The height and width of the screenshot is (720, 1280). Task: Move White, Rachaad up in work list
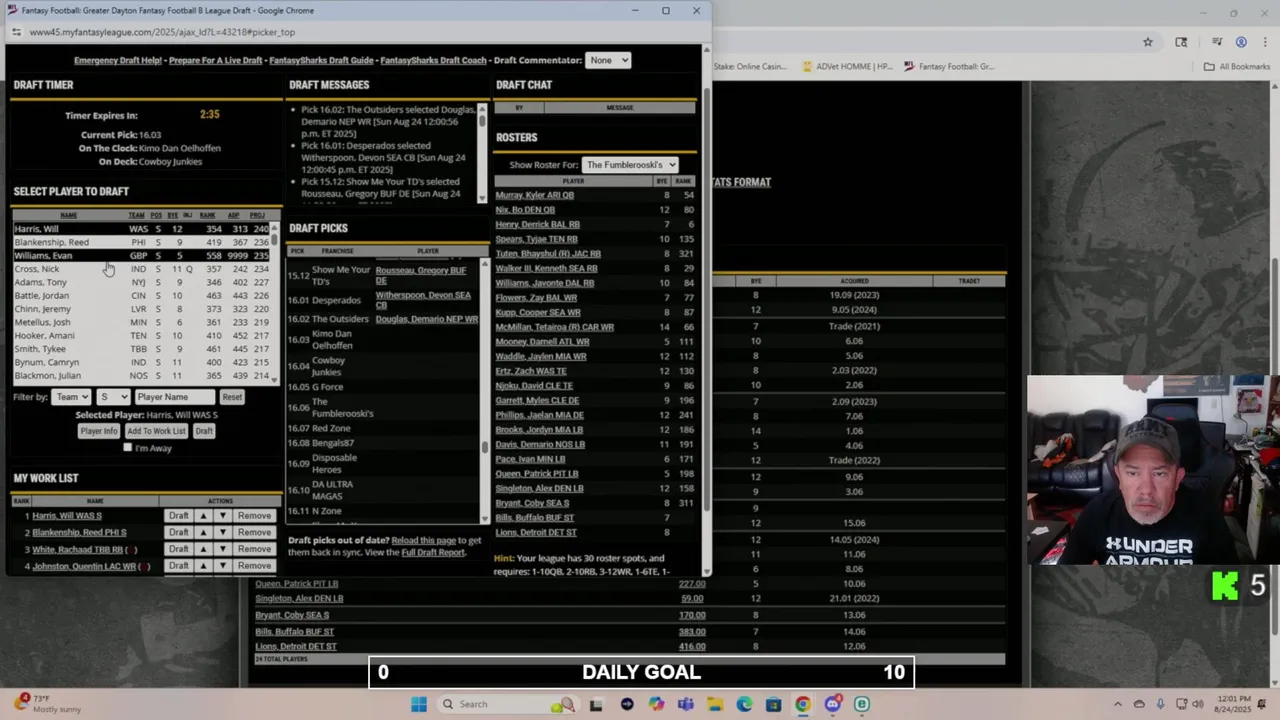pos(203,549)
